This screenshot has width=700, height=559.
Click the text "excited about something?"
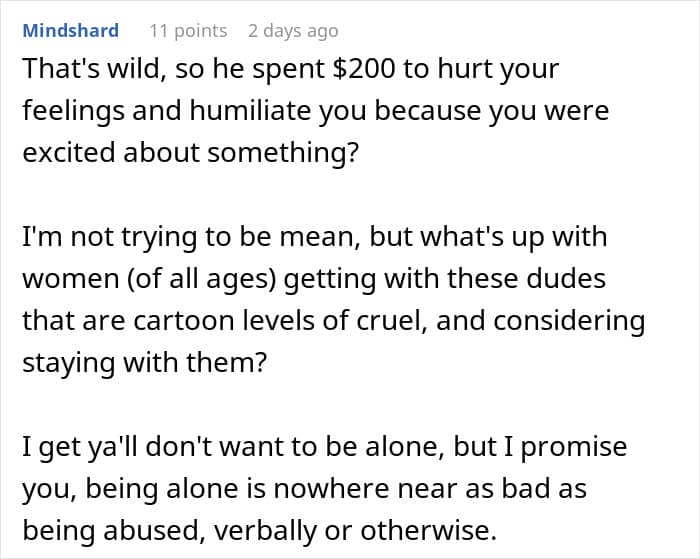pos(191,153)
